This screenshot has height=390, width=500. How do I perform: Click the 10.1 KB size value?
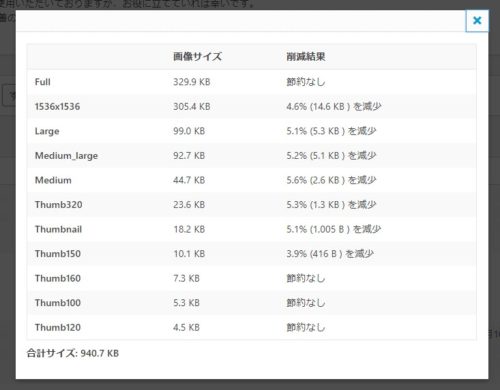(x=189, y=254)
